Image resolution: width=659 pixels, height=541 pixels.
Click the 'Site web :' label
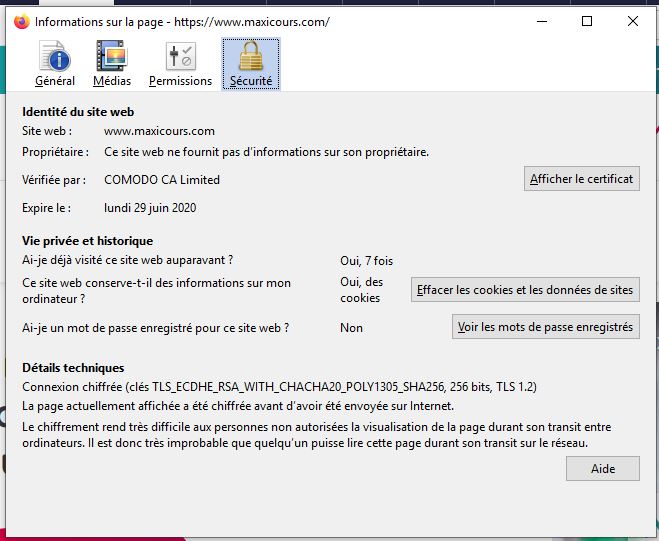[47, 131]
